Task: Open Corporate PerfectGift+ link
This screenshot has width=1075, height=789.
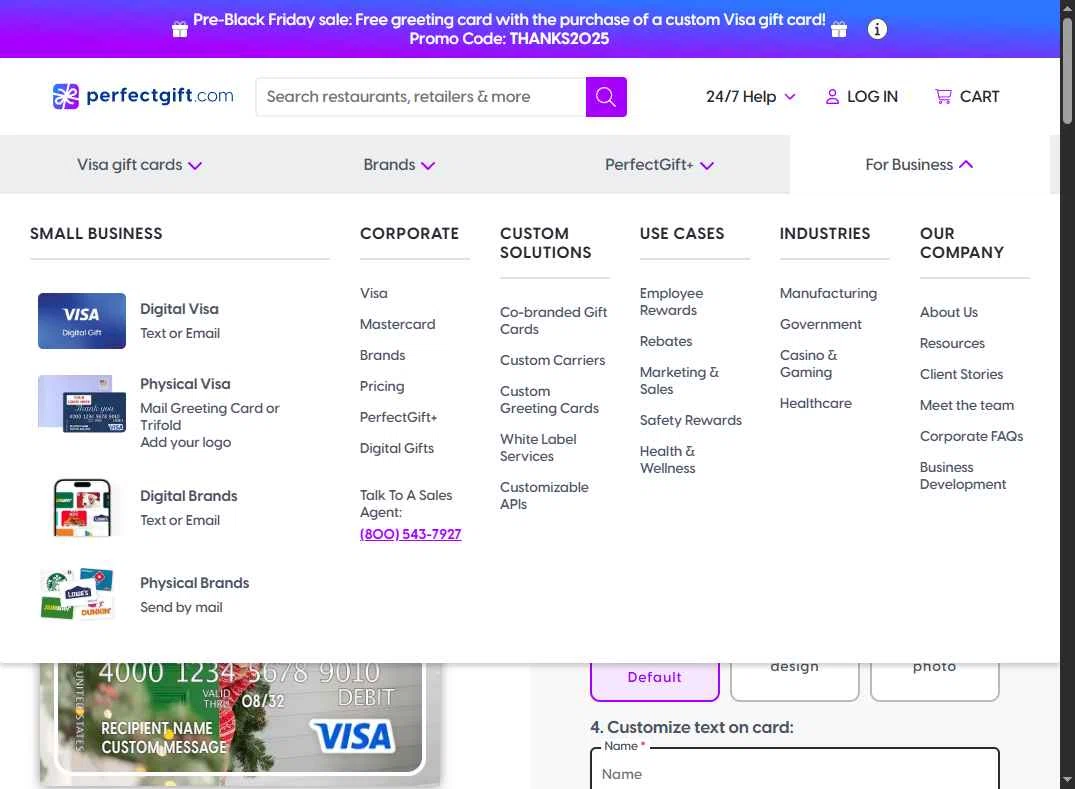Action: coord(398,417)
